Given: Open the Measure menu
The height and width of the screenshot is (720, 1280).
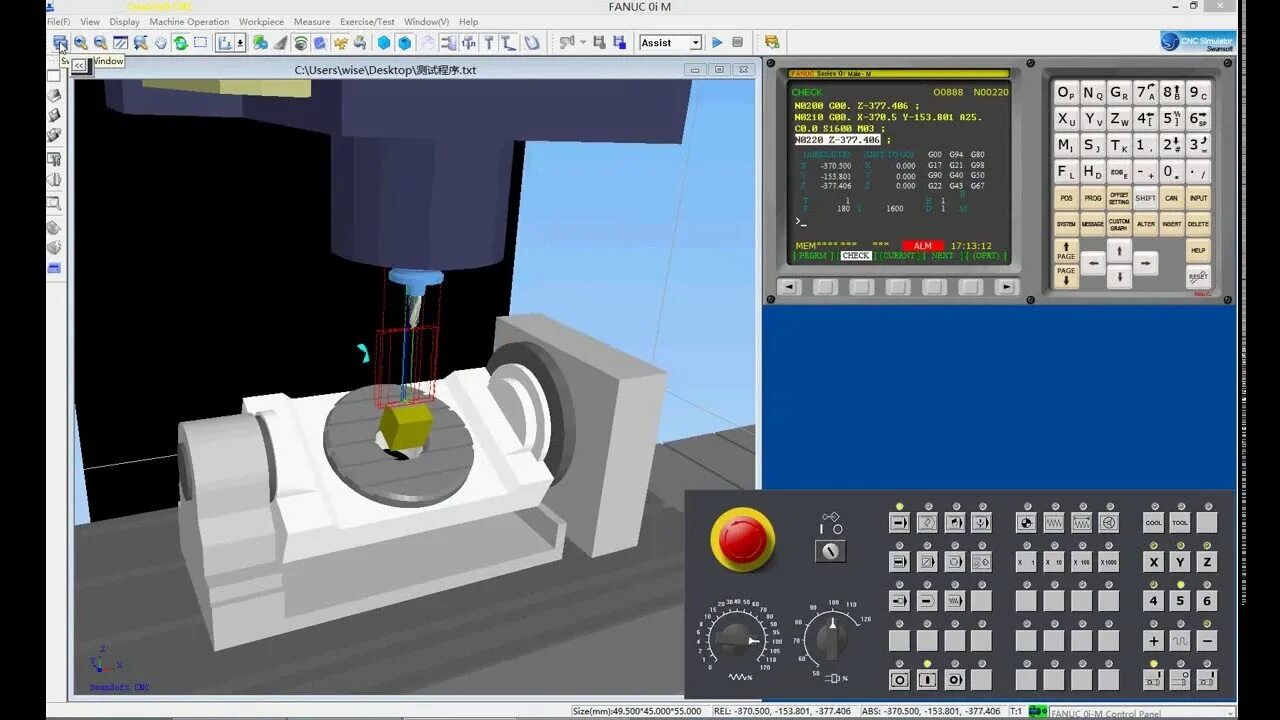Looking at the screenshot, I should [312, 21].
